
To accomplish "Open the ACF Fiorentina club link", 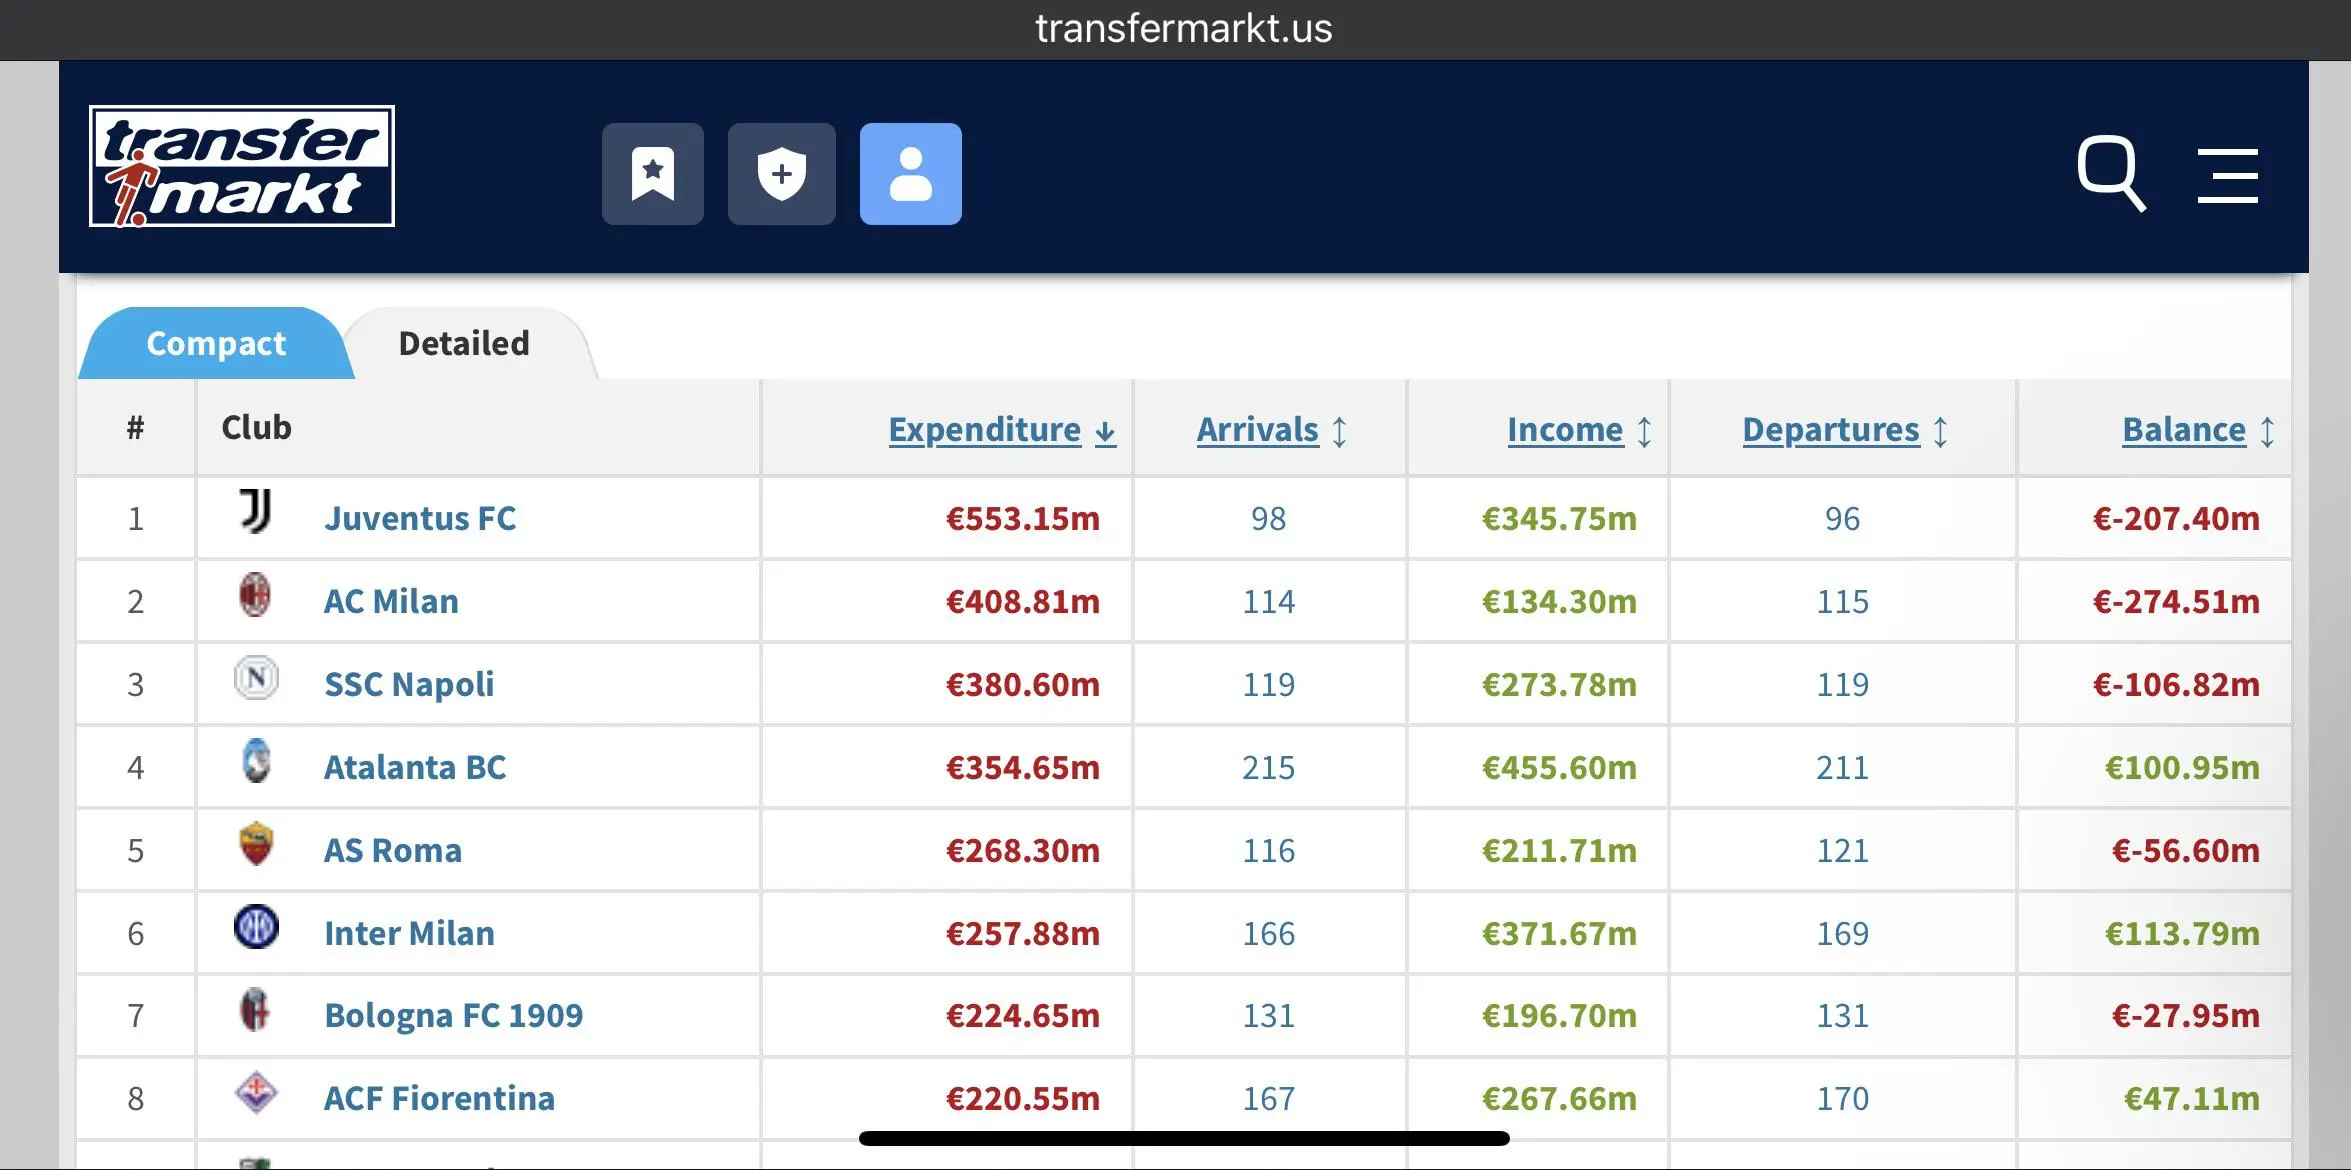I will coord(439,1098).
